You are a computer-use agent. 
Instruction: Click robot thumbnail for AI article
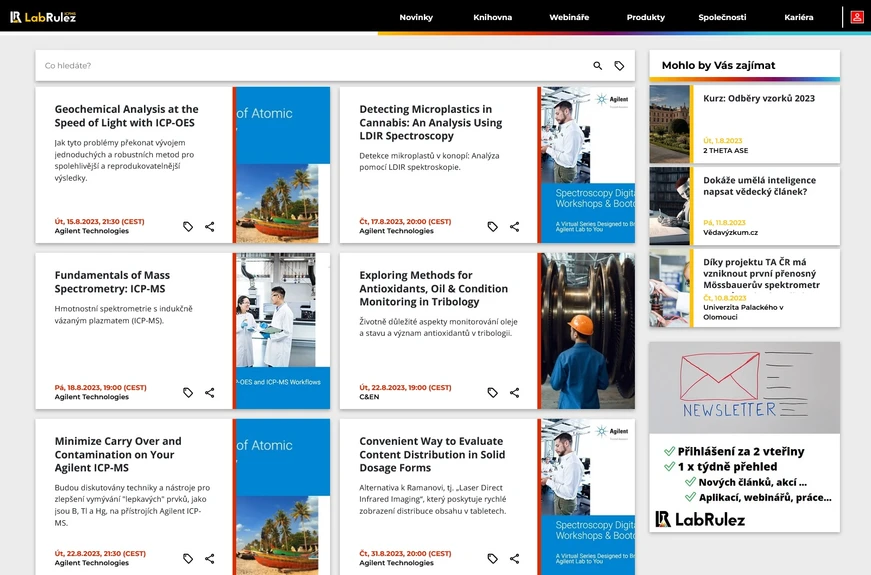pos(669,206)
